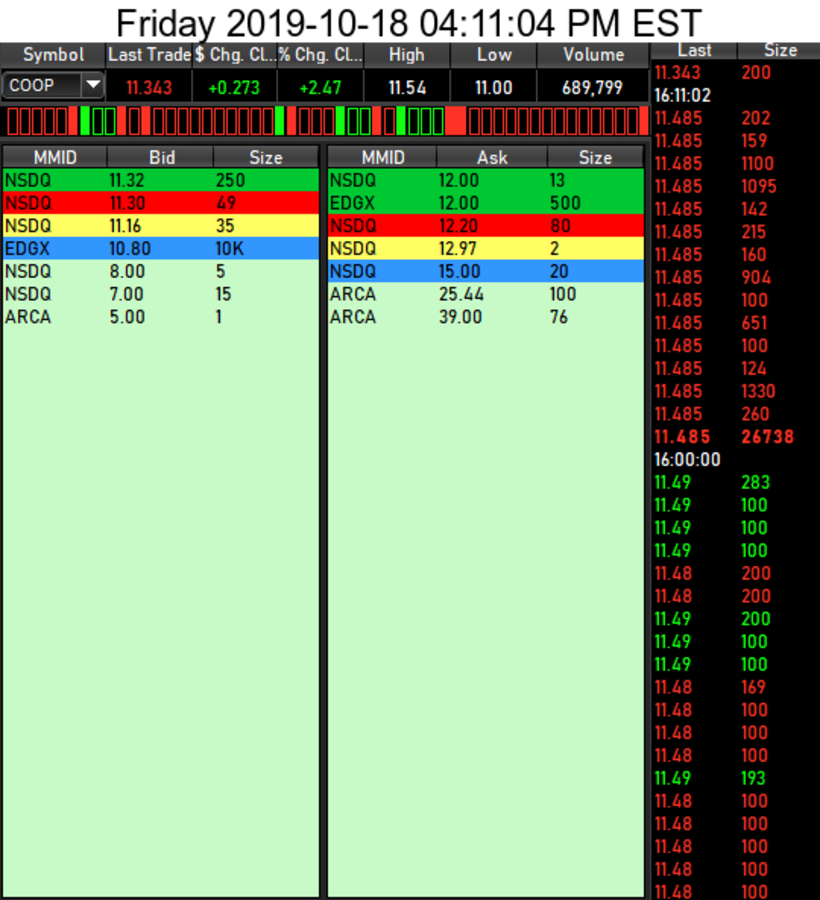Viewport: 820px width, 900px height.
Task: Select the Volume column header
Action: [x=593, y=55]
